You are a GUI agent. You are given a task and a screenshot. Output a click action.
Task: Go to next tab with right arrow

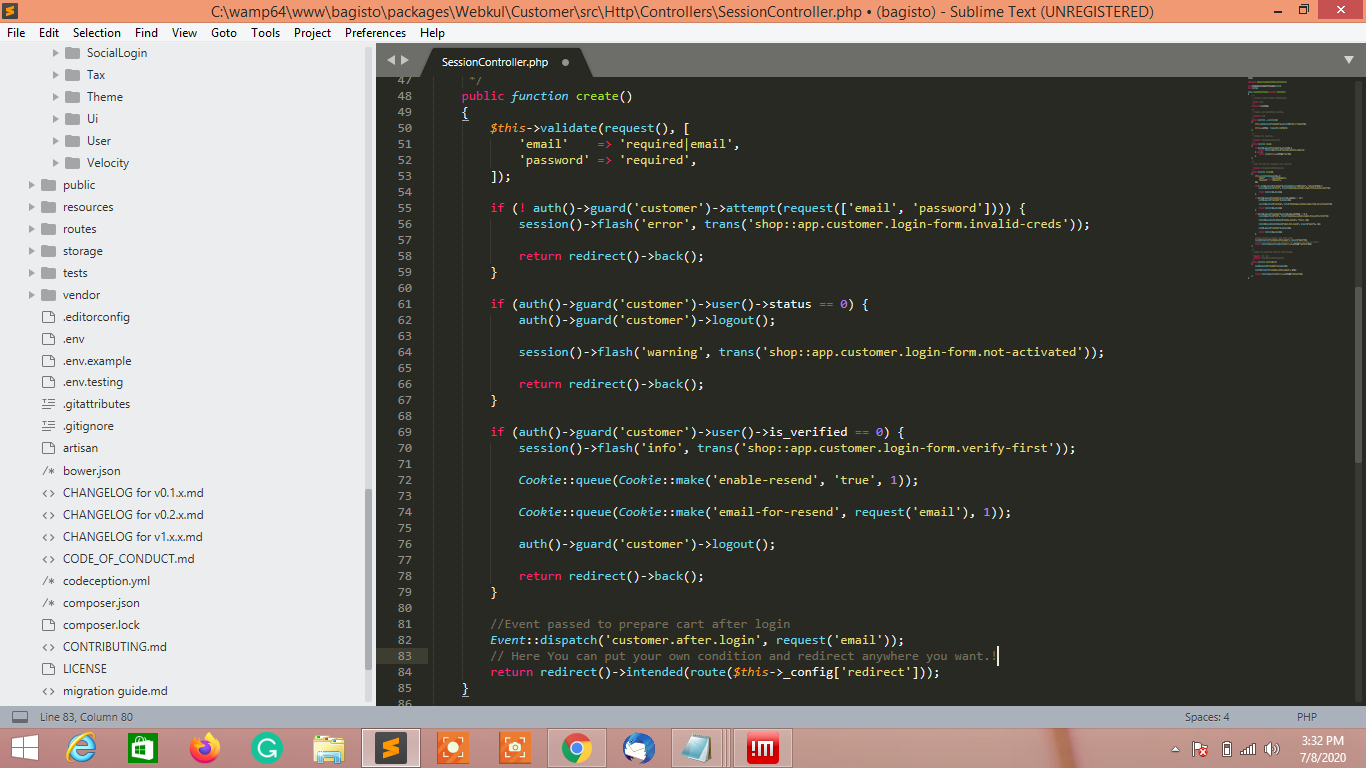click(x=404, y=60)
